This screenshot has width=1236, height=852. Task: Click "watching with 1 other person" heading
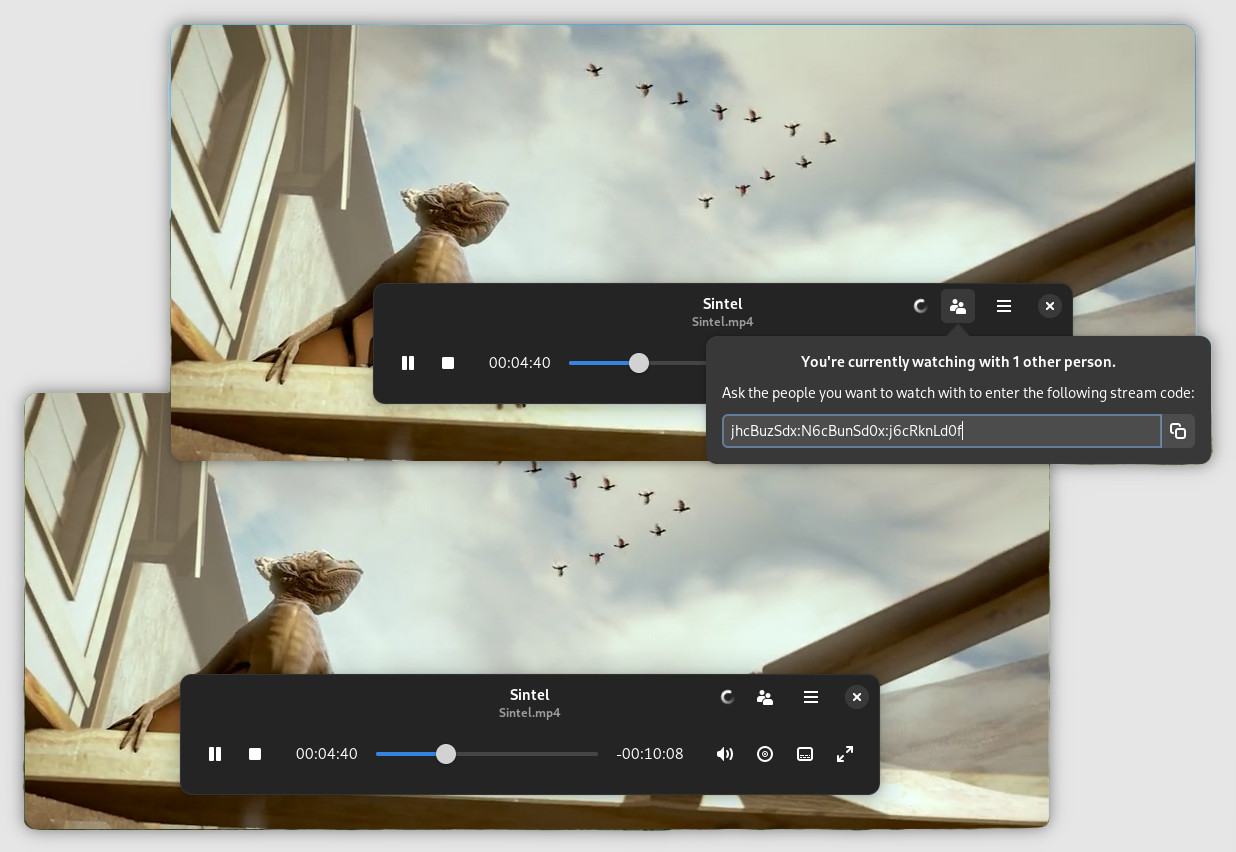(958, 362)
